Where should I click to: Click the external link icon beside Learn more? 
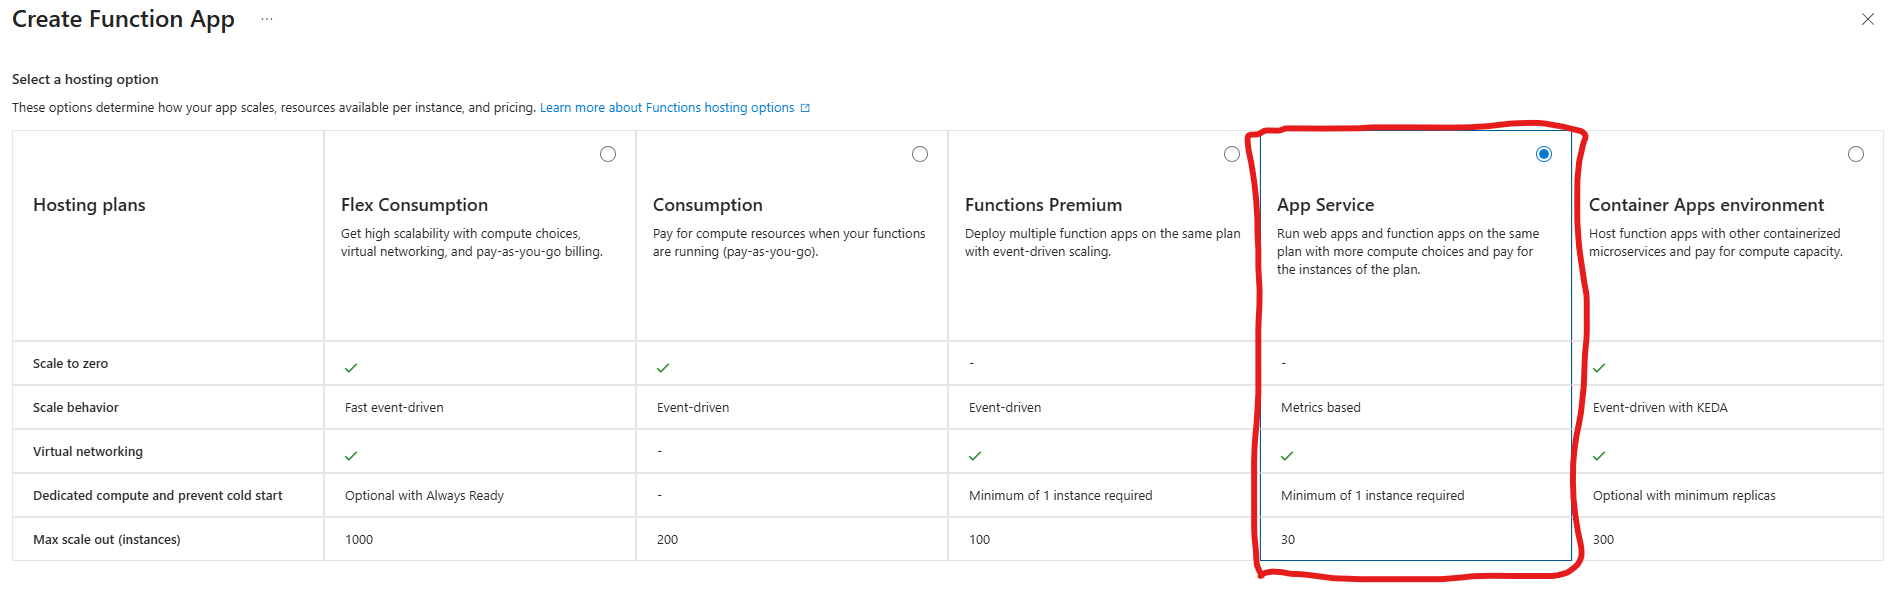pos(805,108)
